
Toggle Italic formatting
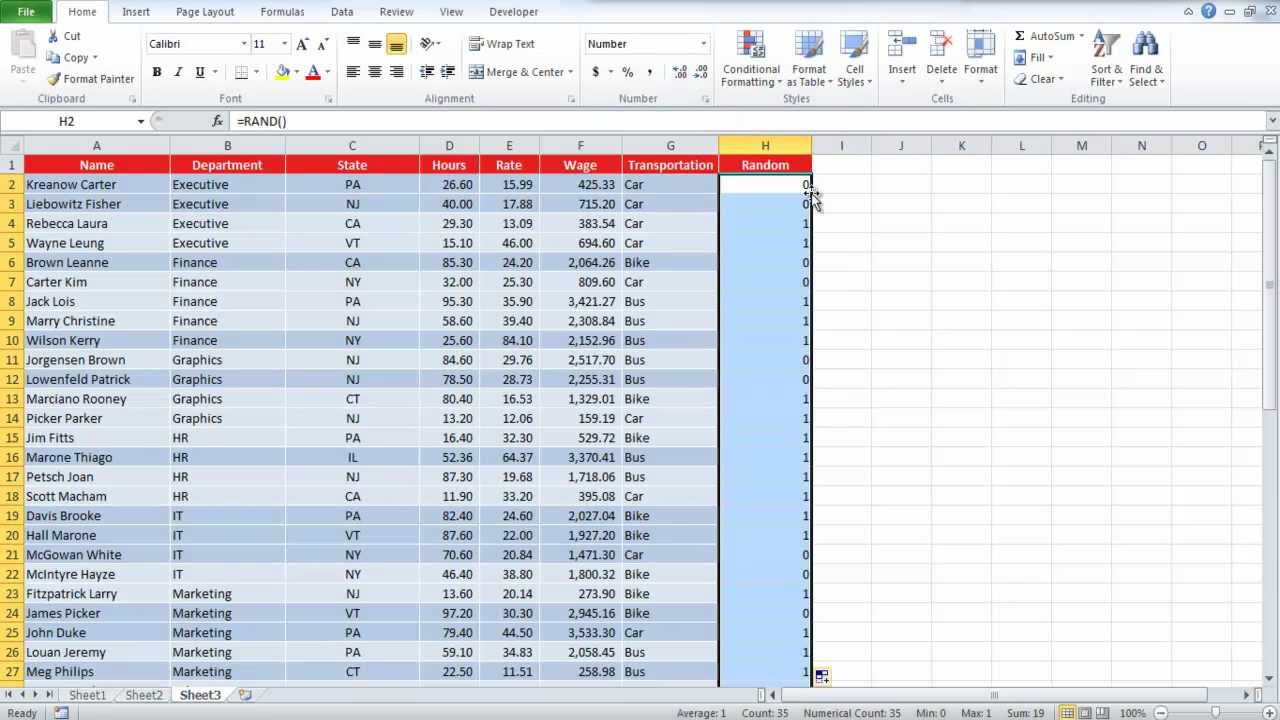[178, 72]
